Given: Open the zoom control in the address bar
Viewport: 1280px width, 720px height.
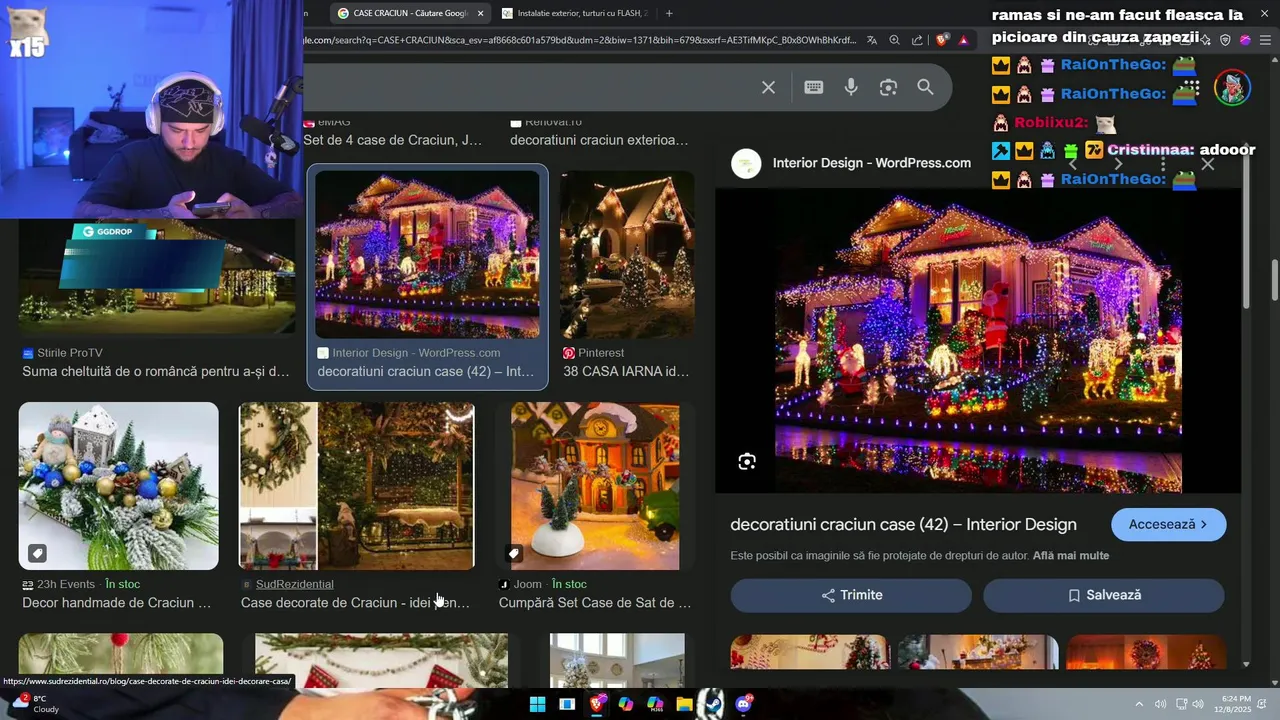Looking at the screenshot, I should pos(894,40).
